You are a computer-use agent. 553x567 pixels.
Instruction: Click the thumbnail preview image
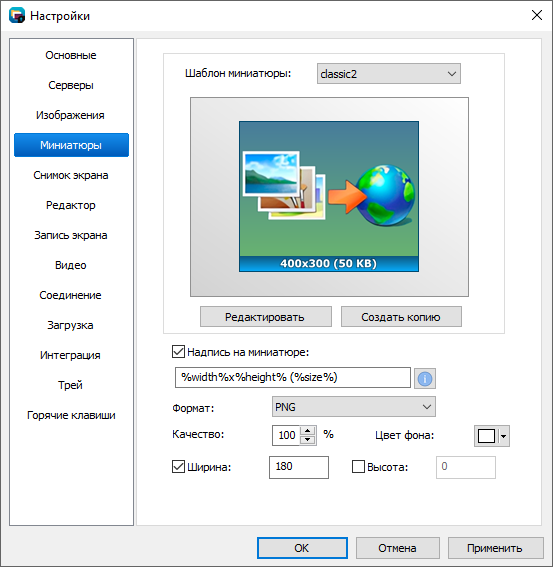(329, 196)
